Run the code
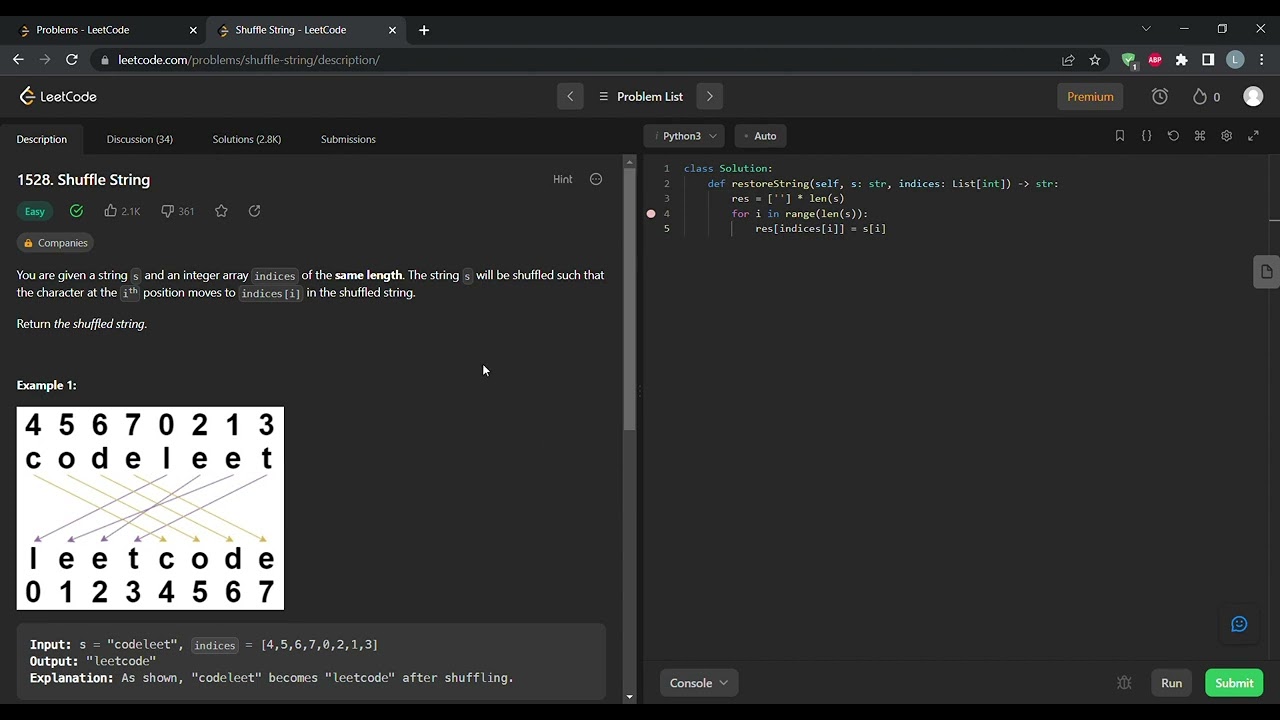This screenshot has height=720, width=1280. click(1171, 683)
